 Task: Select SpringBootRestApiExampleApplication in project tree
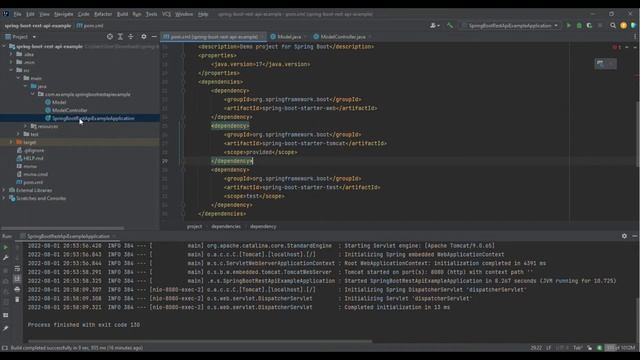pyautogui.click(x=93, y=118)
